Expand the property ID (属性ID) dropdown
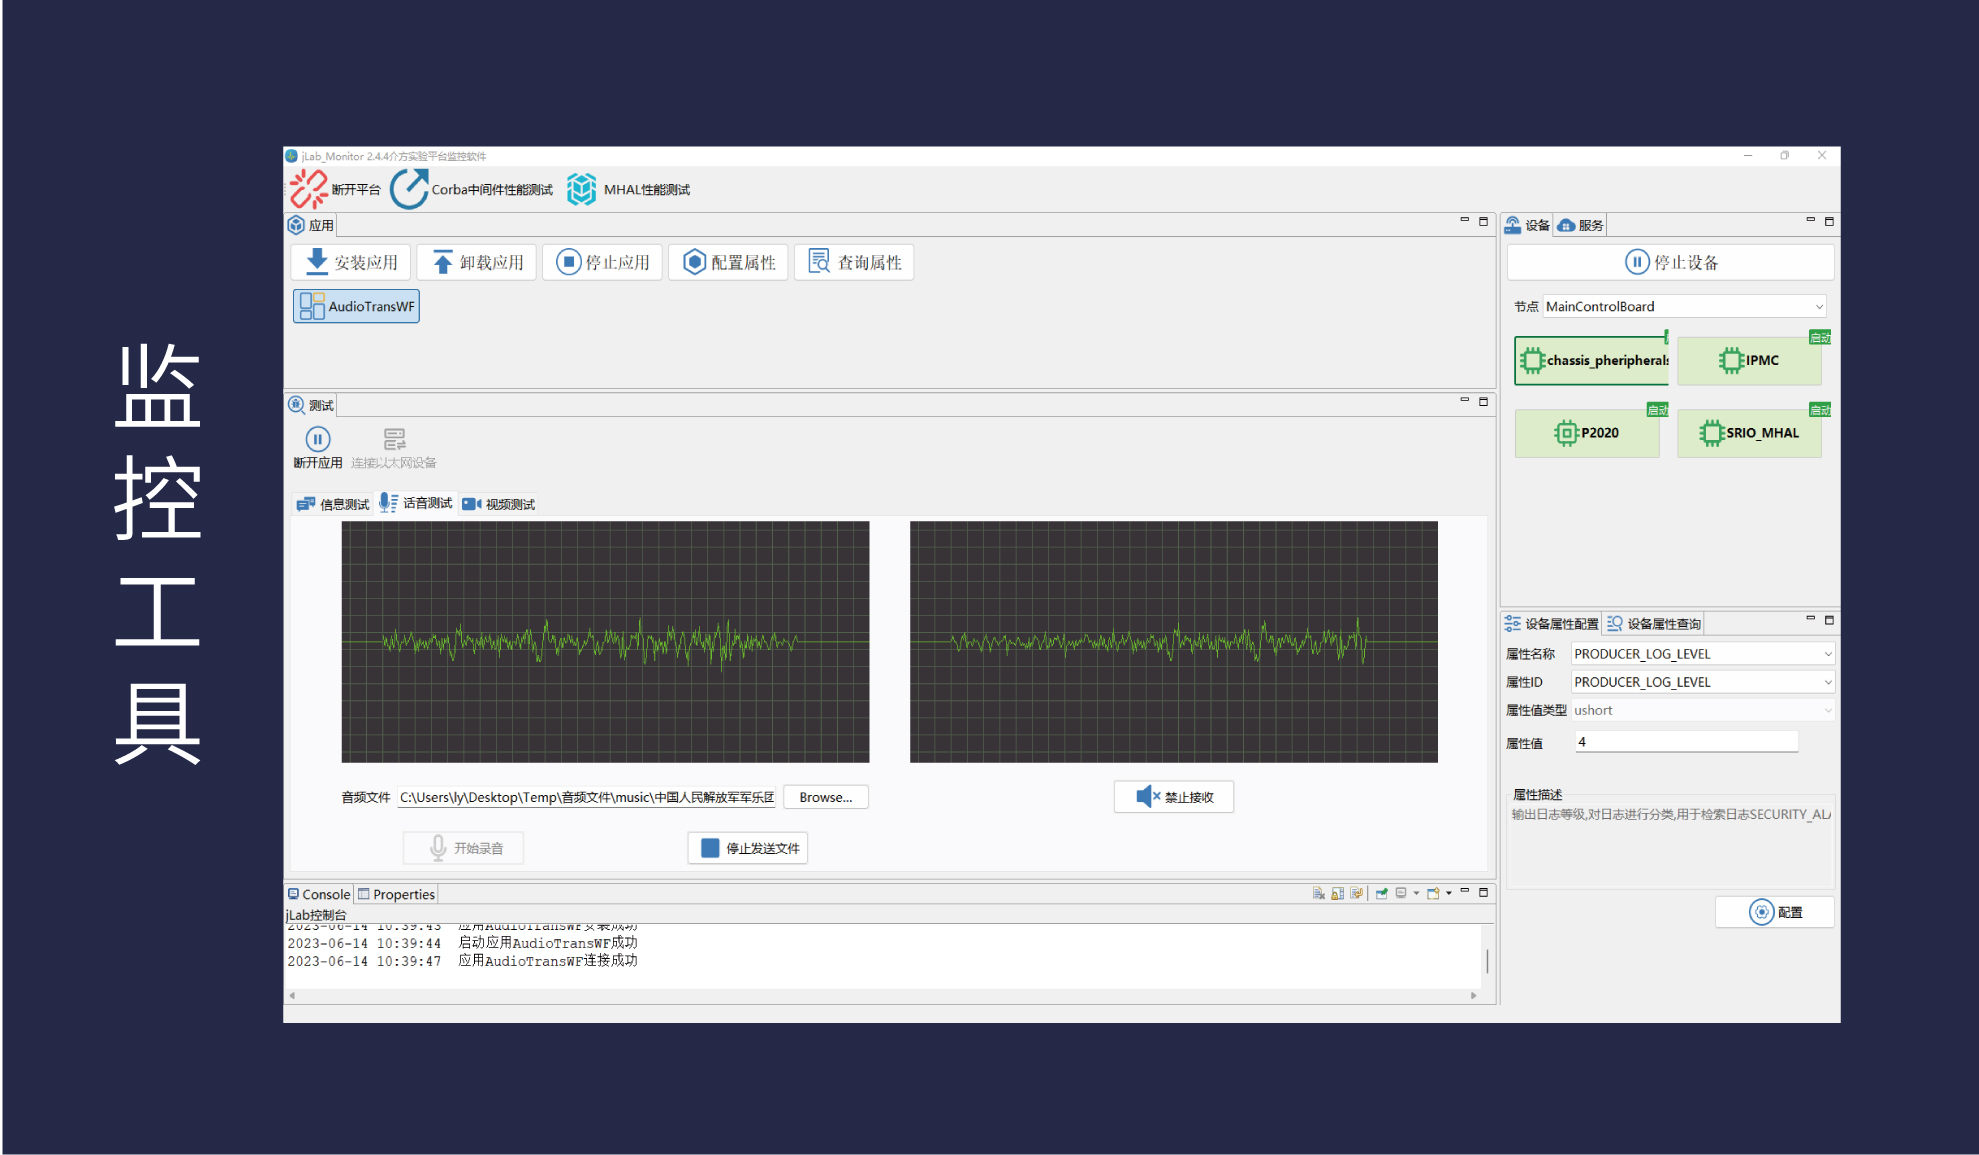1979x1155 pixels. click(x=1827, y=682)
